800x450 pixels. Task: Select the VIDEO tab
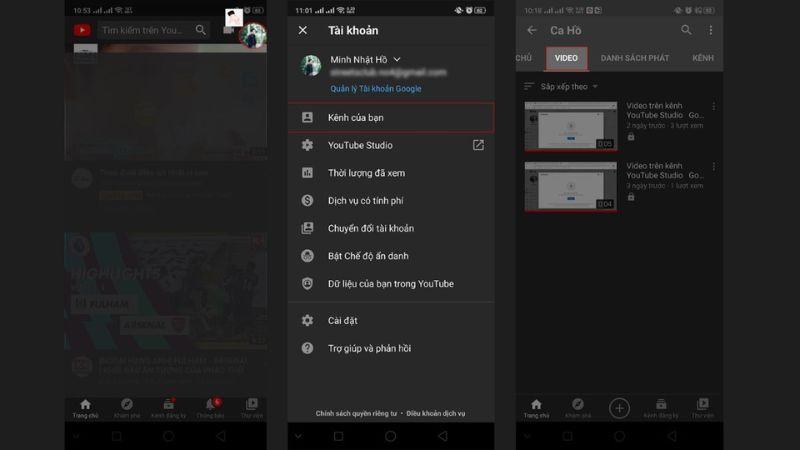(566, 58)
